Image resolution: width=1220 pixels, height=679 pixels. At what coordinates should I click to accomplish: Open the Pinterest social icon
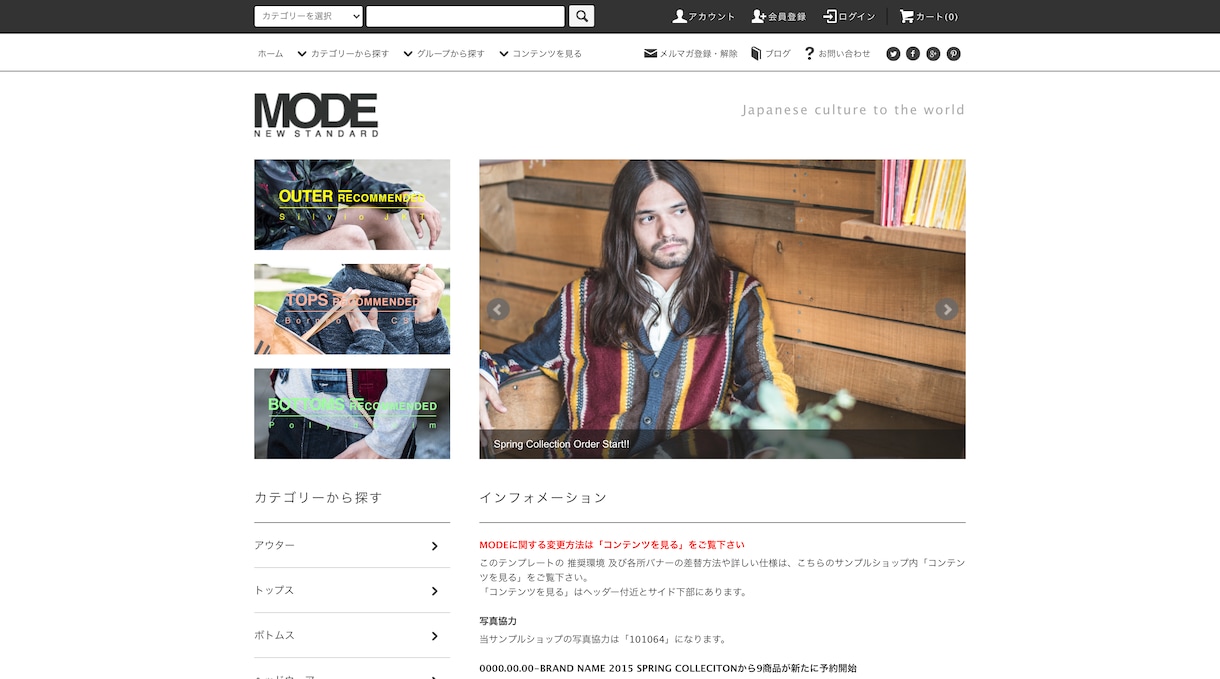coord(953,54)
